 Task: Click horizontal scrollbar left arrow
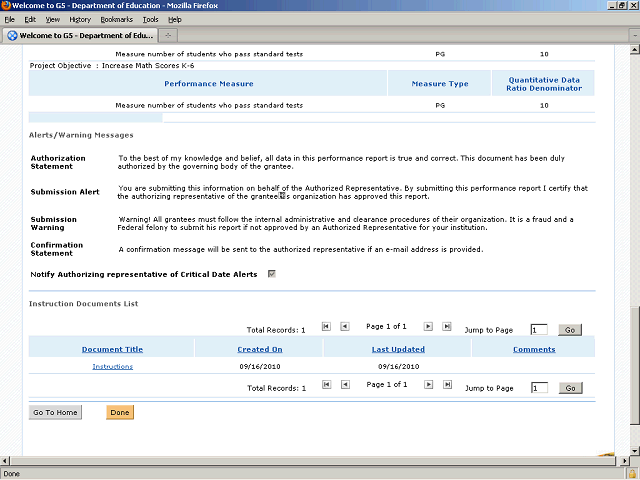point(4,461)
